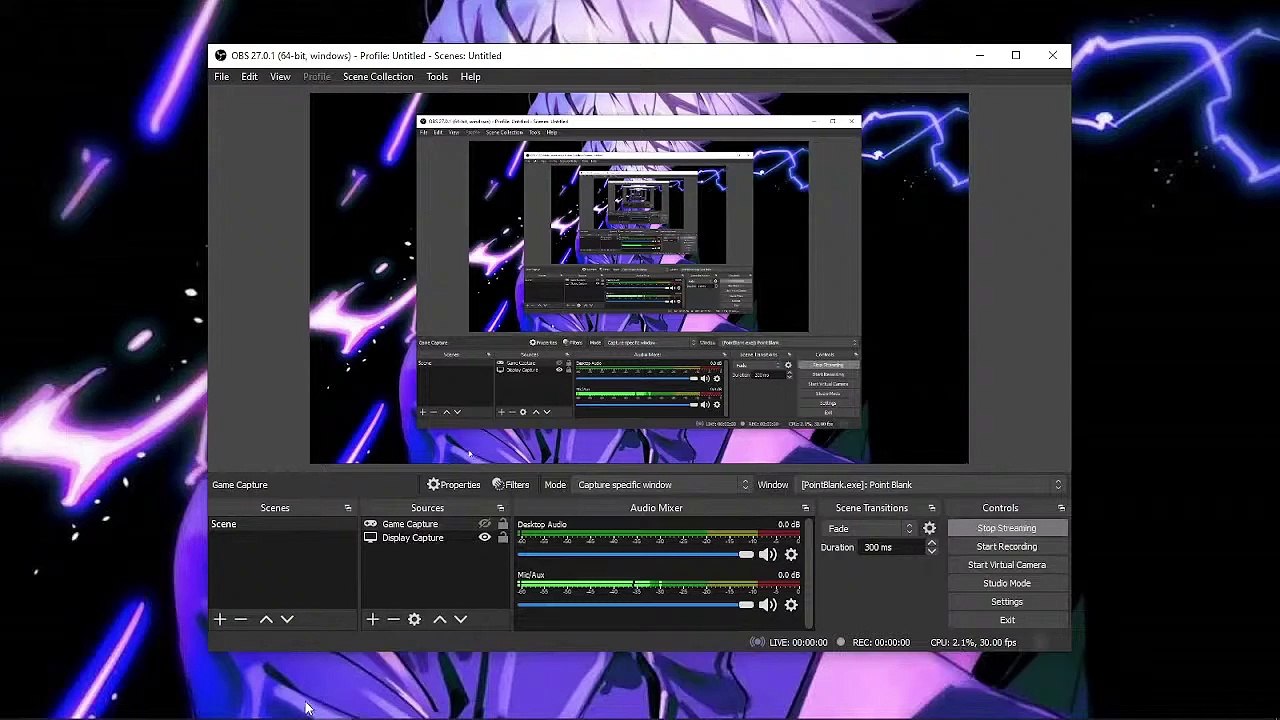Viewport: 1280px width, 720px height.
Task: Select Scene in the Scenes list
Action: point(283,524)
